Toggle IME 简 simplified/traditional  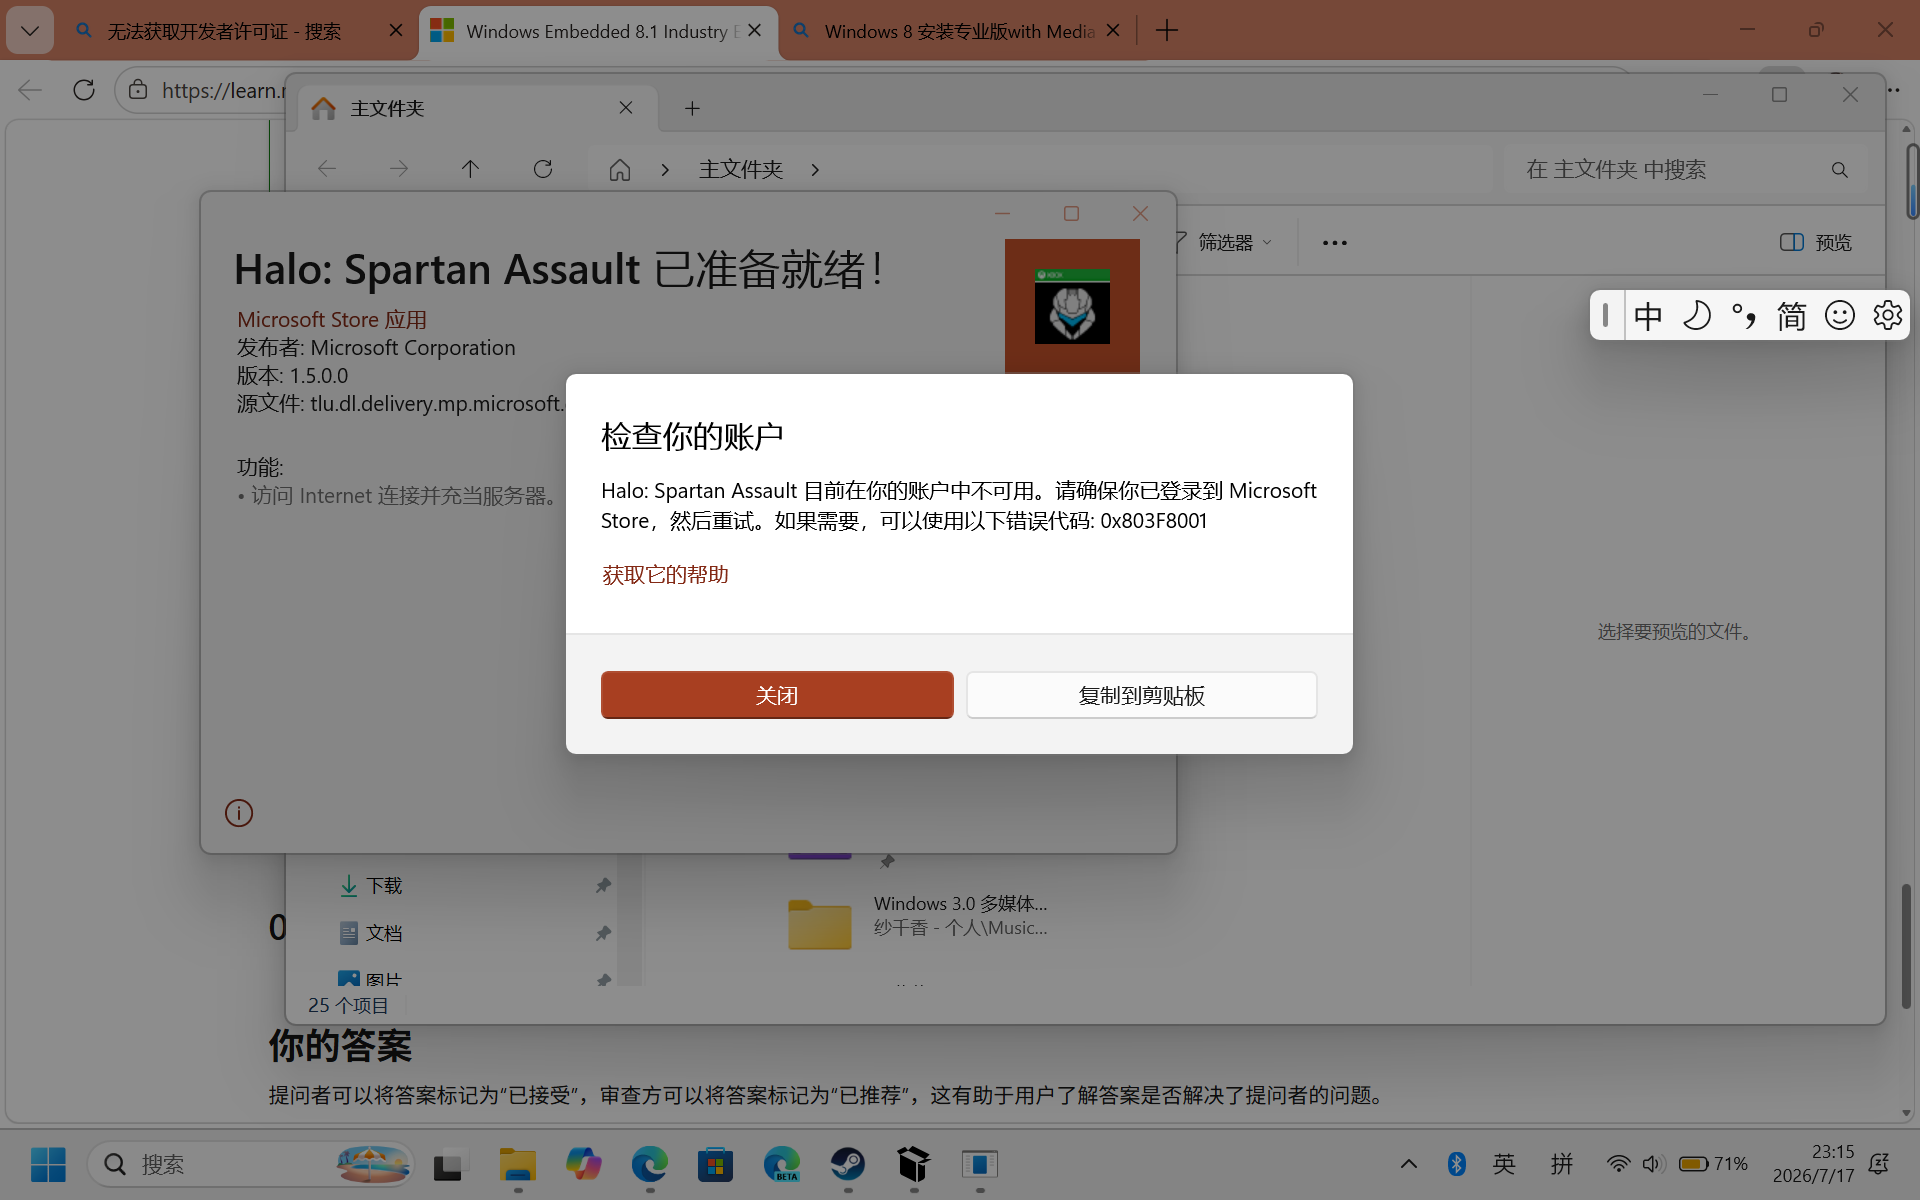tap(1791, 316)
